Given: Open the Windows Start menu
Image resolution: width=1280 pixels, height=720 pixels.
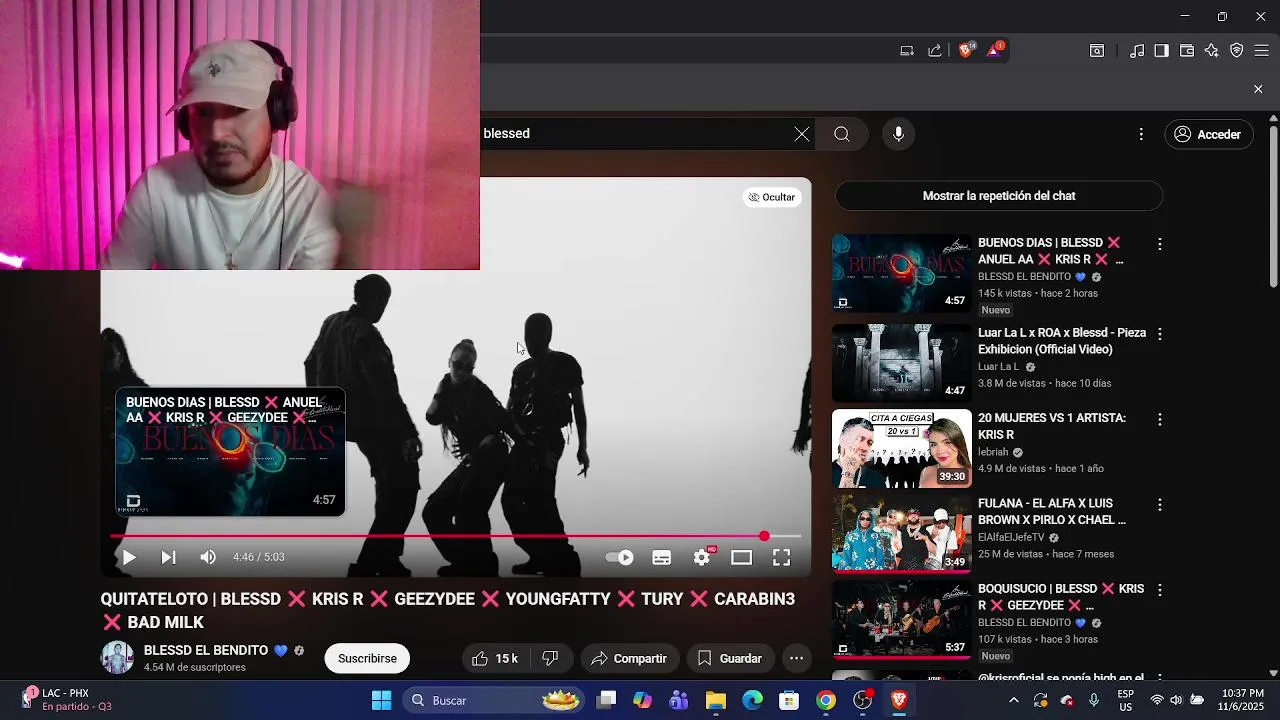Looking at the screenshot, I should point(381,700).
